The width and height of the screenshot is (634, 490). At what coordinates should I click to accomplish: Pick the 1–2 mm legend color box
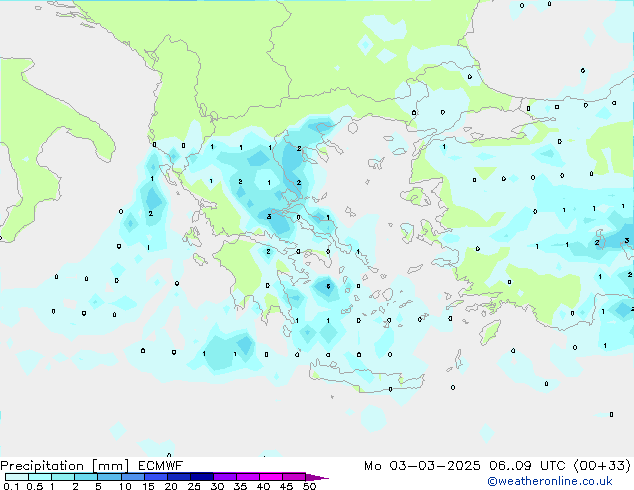coord(63,477)
